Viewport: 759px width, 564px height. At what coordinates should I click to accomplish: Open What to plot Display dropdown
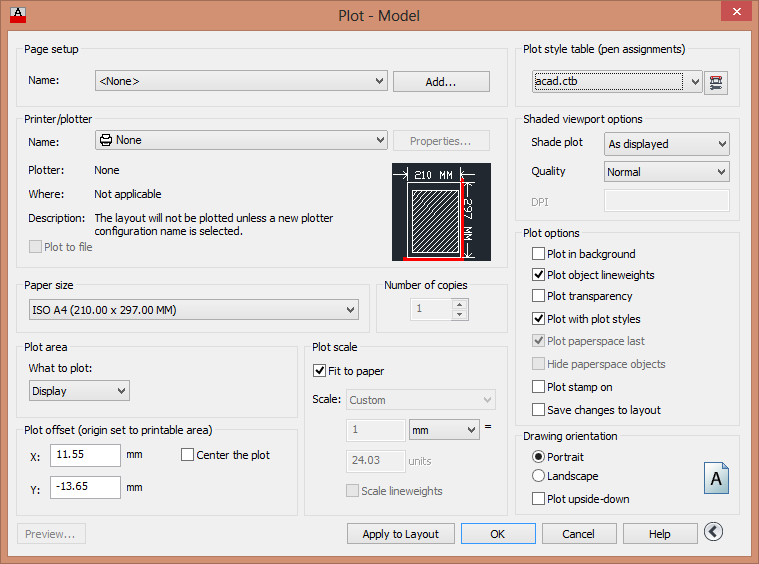pyautogui.click(x=79, y=391)
